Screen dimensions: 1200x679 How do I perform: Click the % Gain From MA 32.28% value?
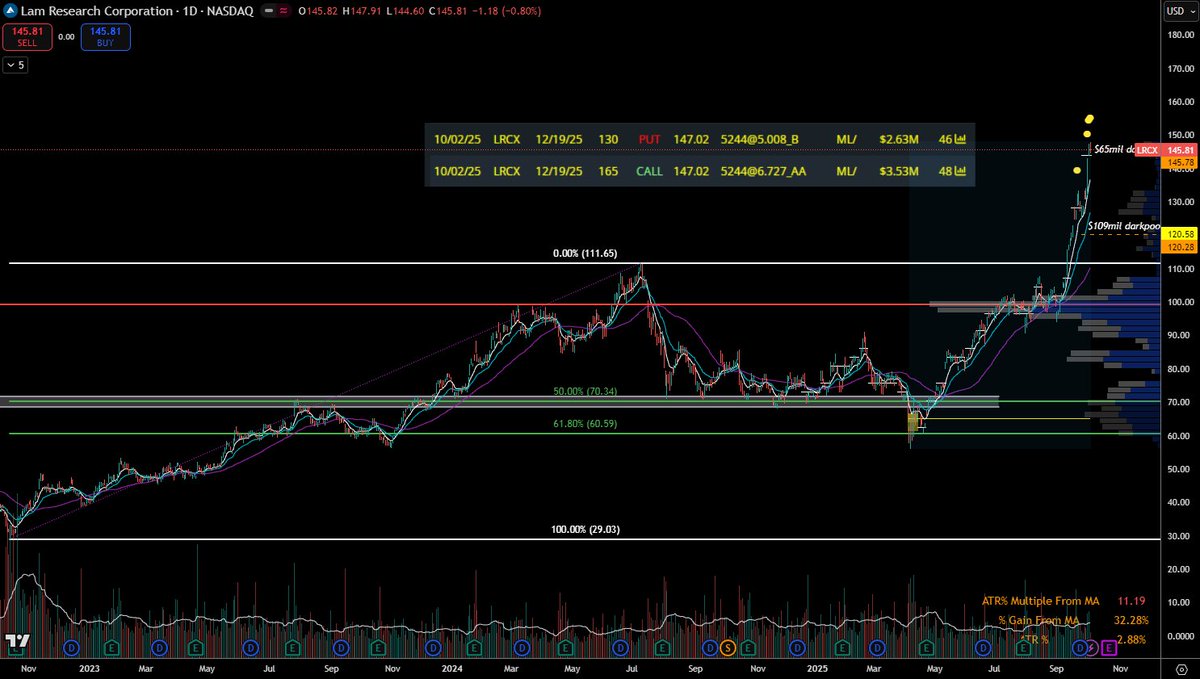[1131, 620]
